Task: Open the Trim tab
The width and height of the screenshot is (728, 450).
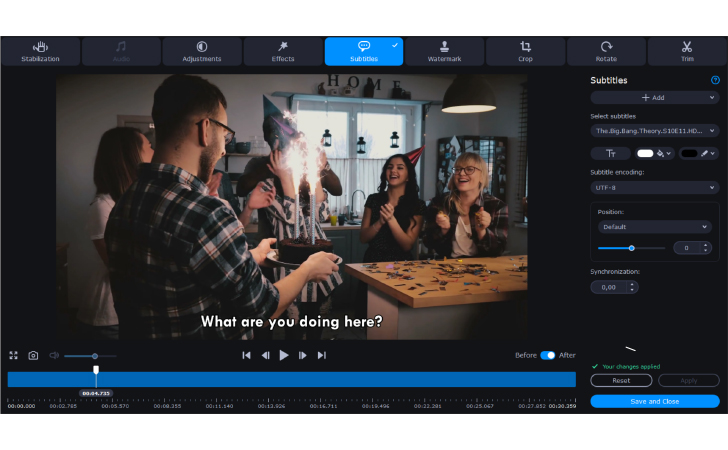Action: point(687,52)
